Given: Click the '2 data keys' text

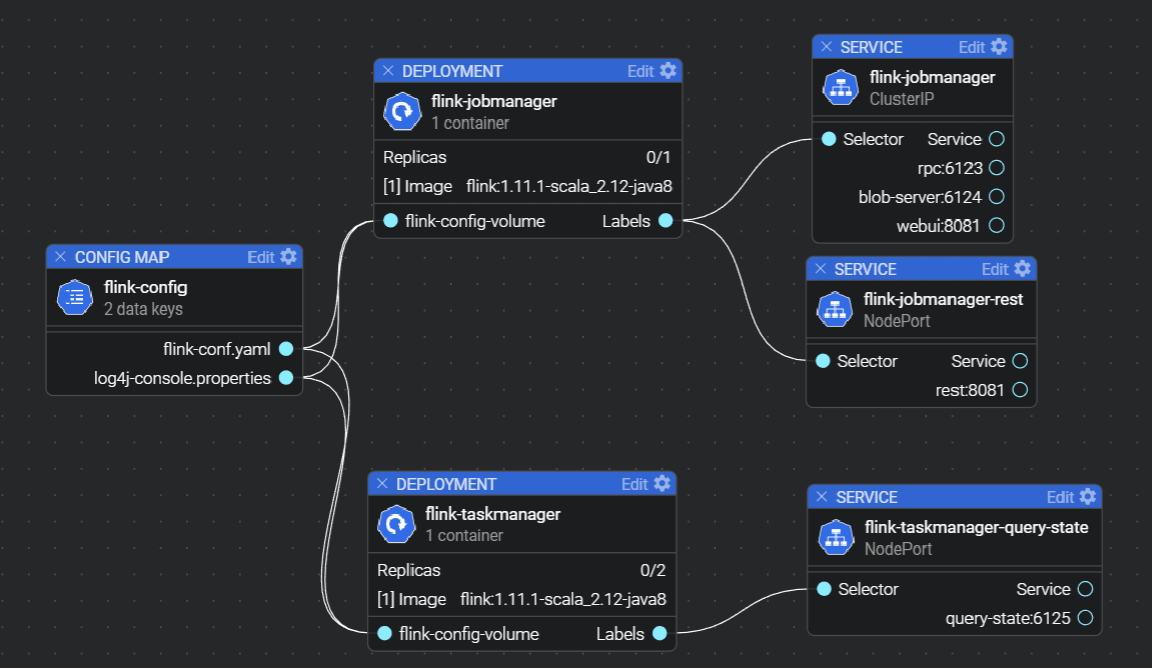Looking at the screenshot, I should tap(143, 309).
